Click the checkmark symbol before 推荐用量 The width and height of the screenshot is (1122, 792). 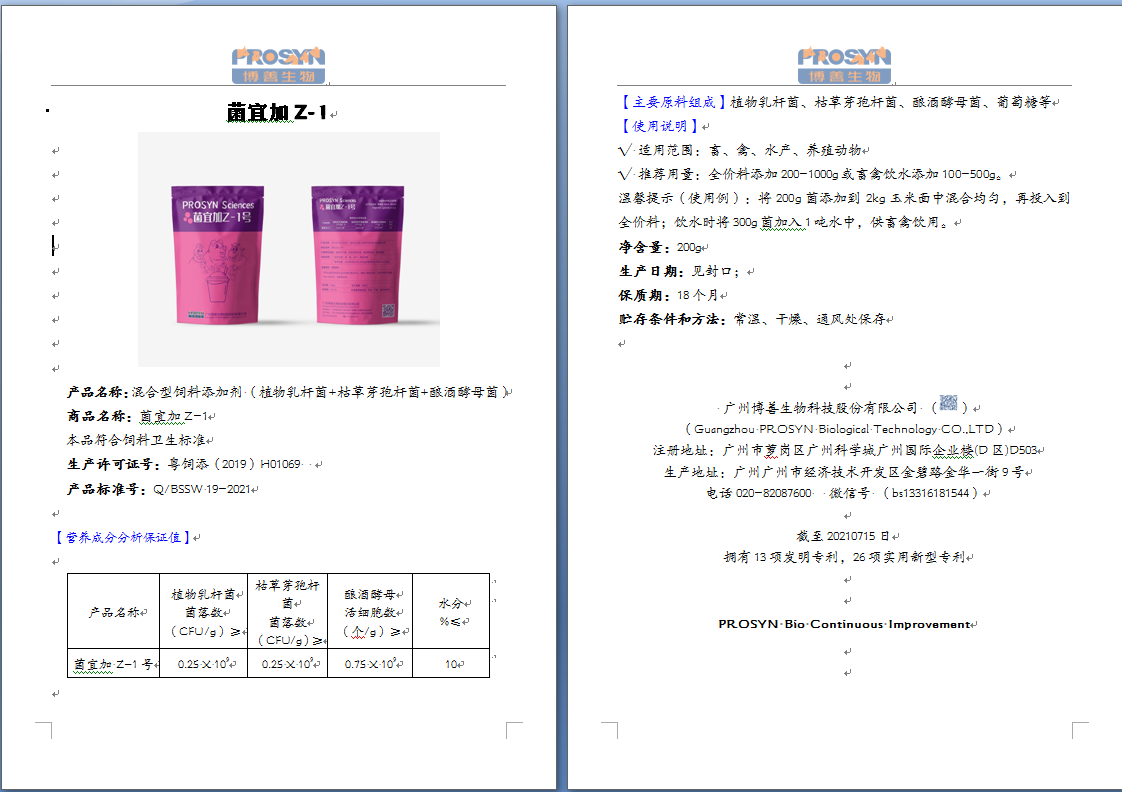625,174
